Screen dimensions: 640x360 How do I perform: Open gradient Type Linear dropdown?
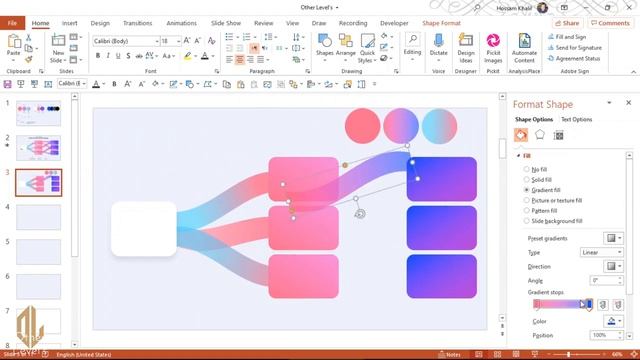pyautogui.click(x=602, y=252)
